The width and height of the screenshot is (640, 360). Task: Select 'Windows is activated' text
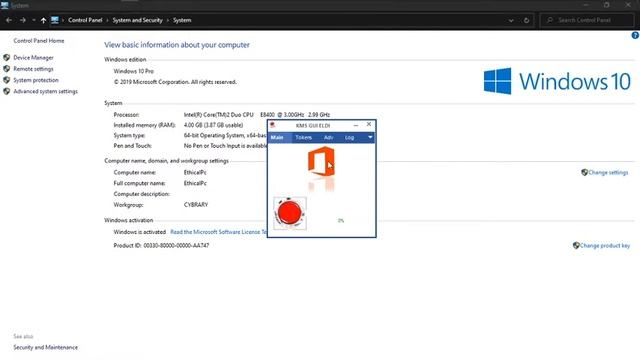[x=140, y=232]
